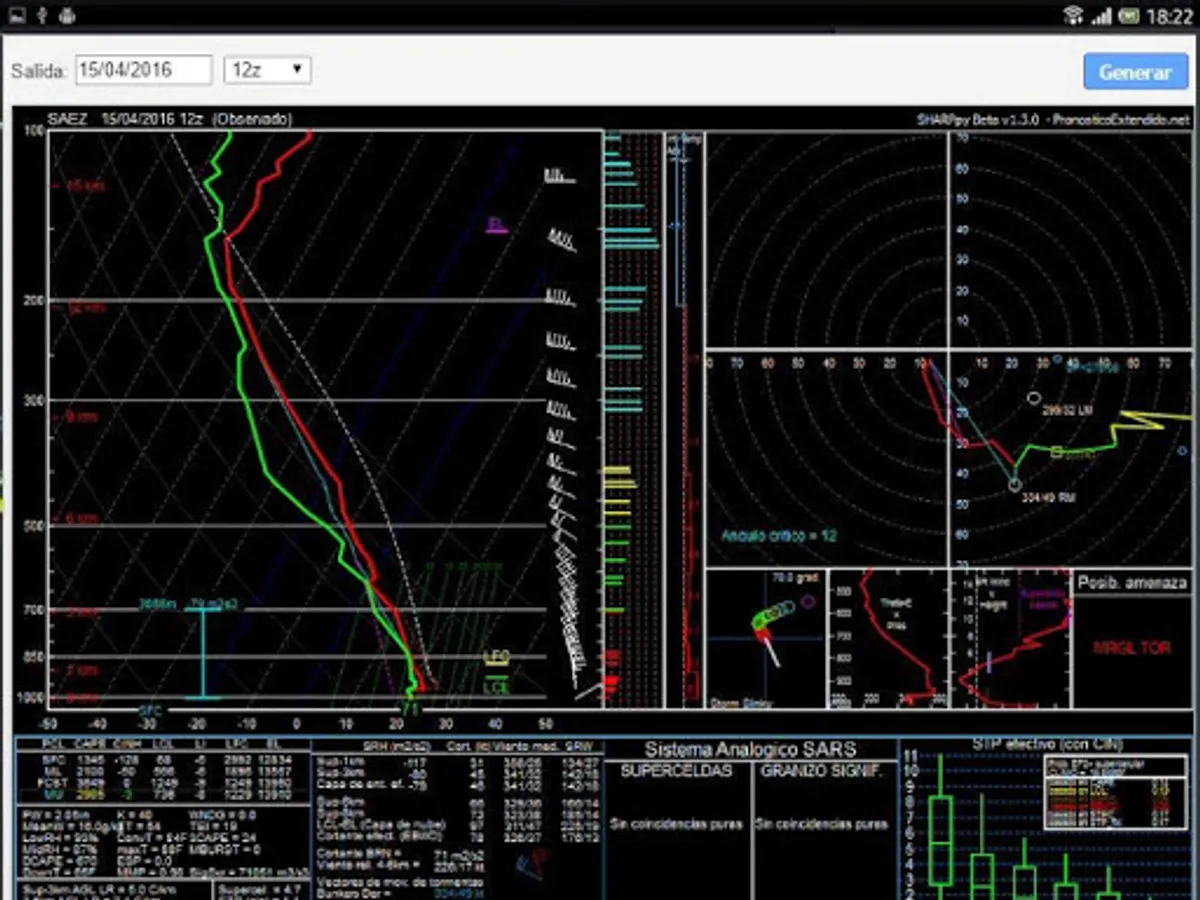The image size is (1200, 900).
Task: Click the LCL level marker
Action: point(496,687)
